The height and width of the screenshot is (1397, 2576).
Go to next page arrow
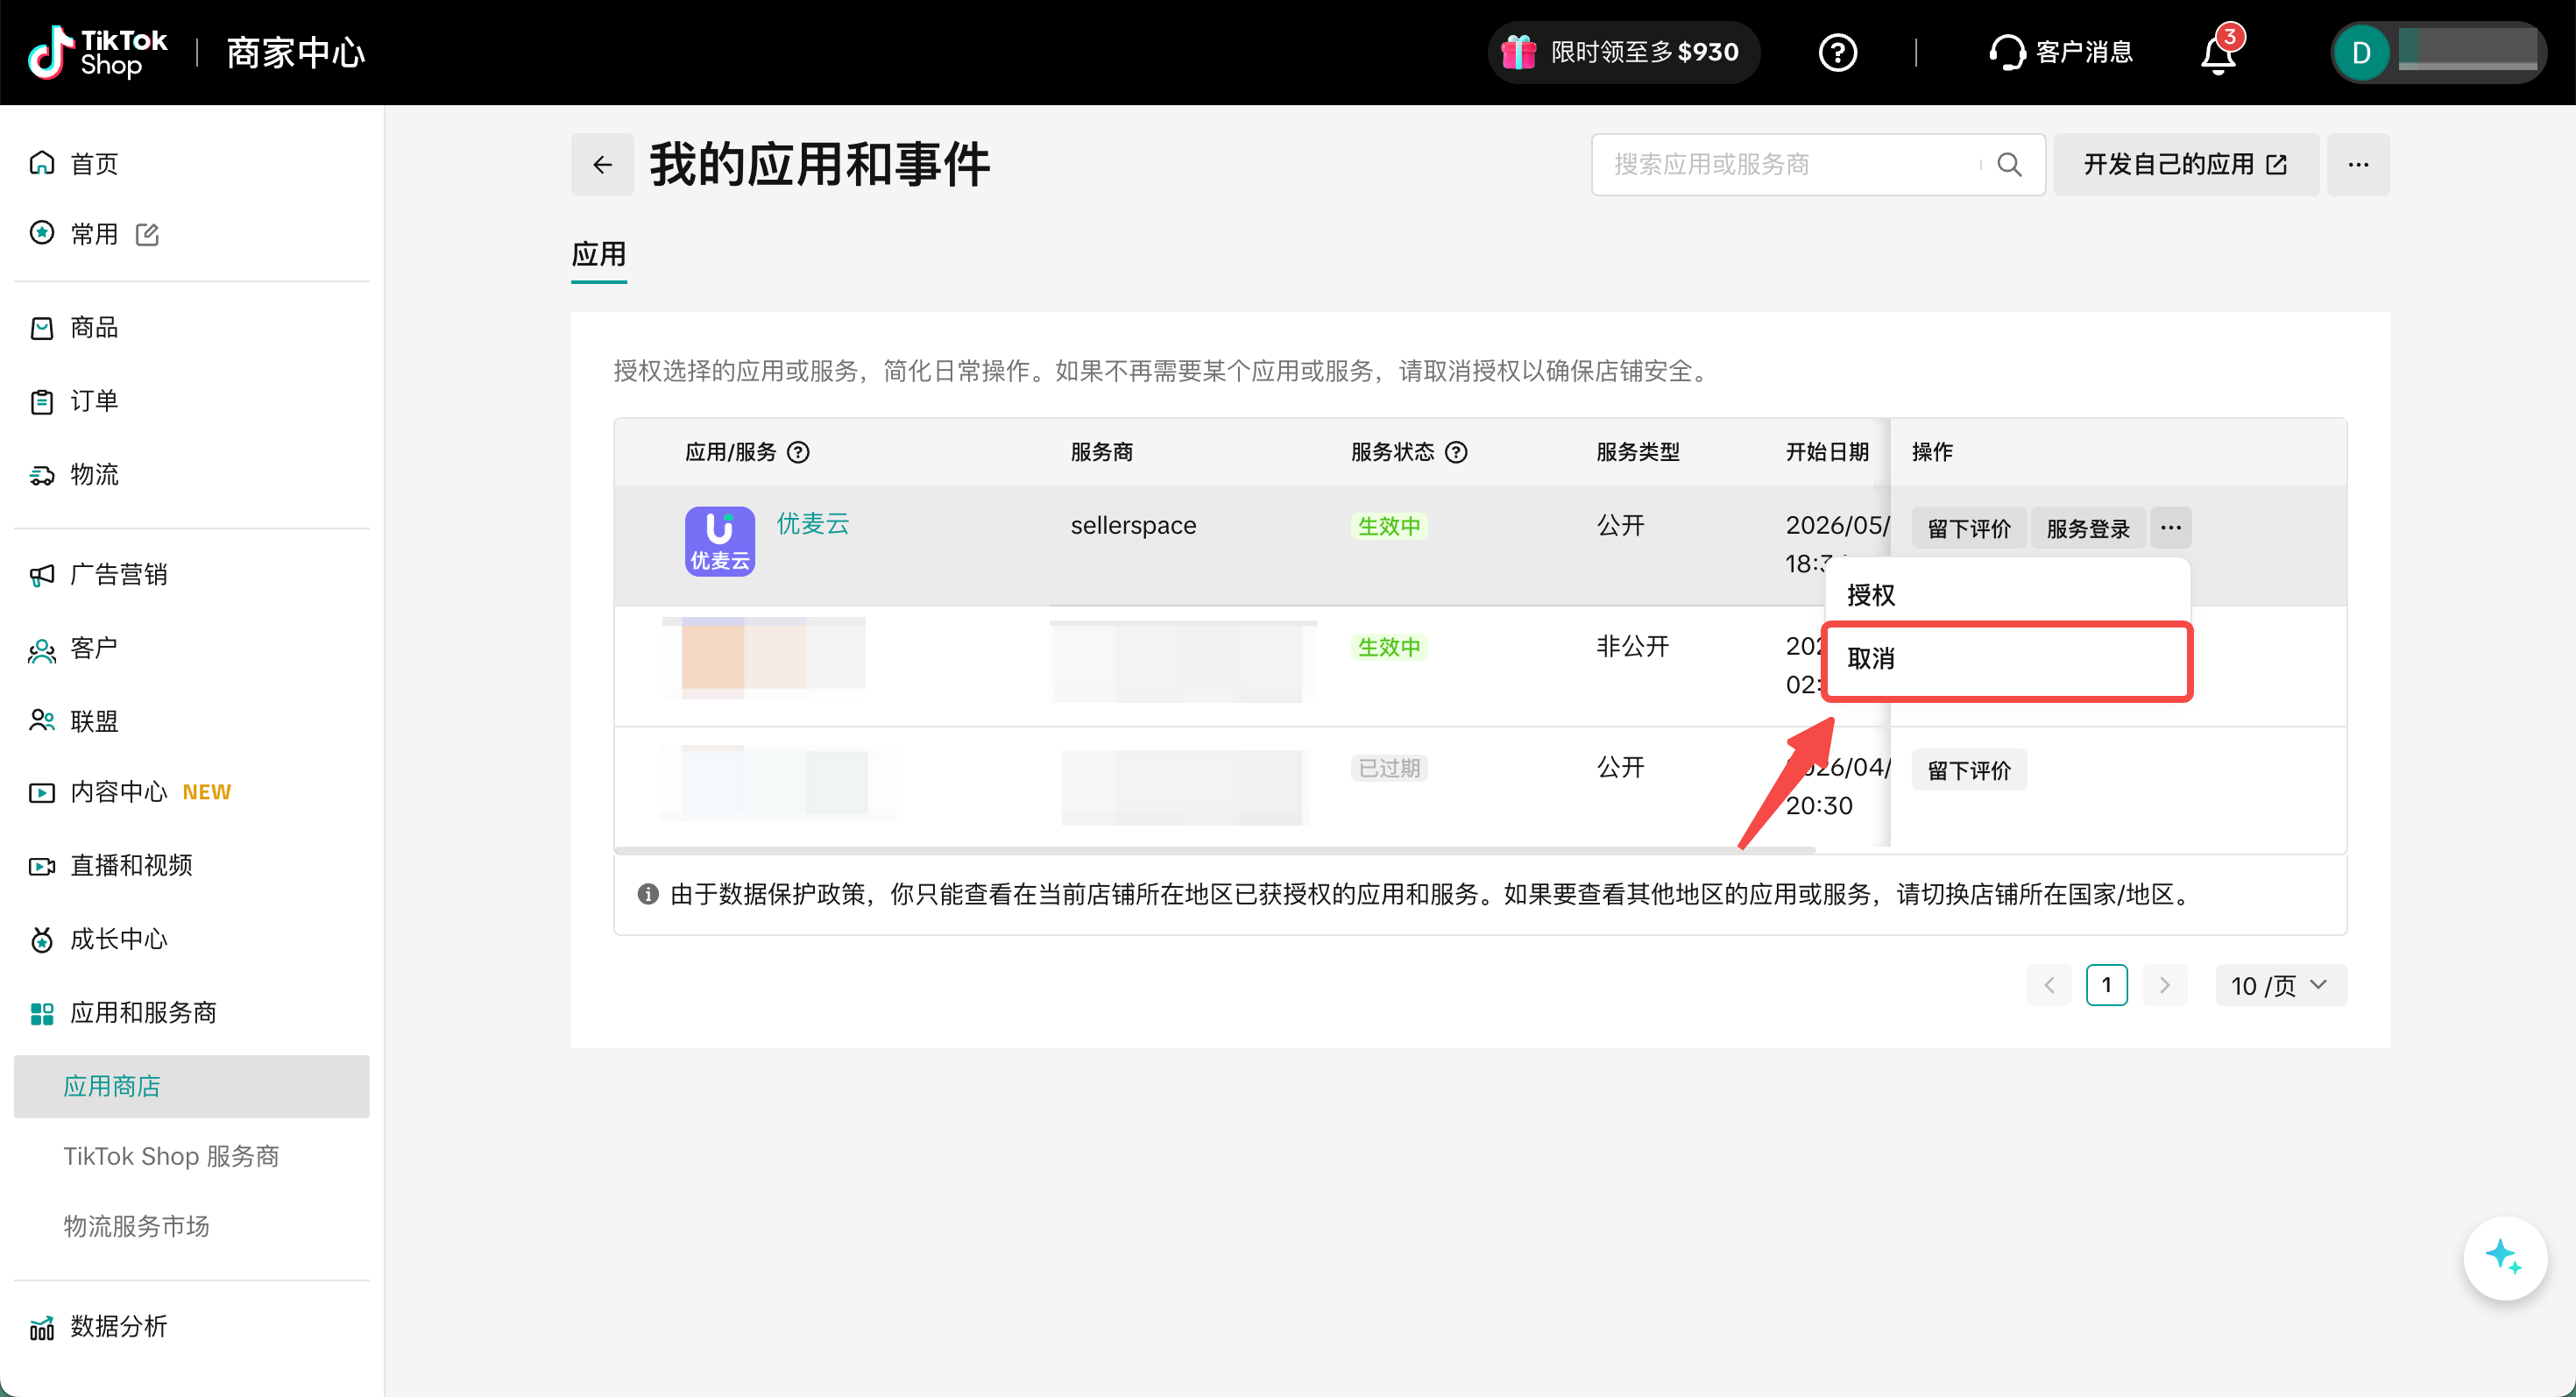[2164, 985]
